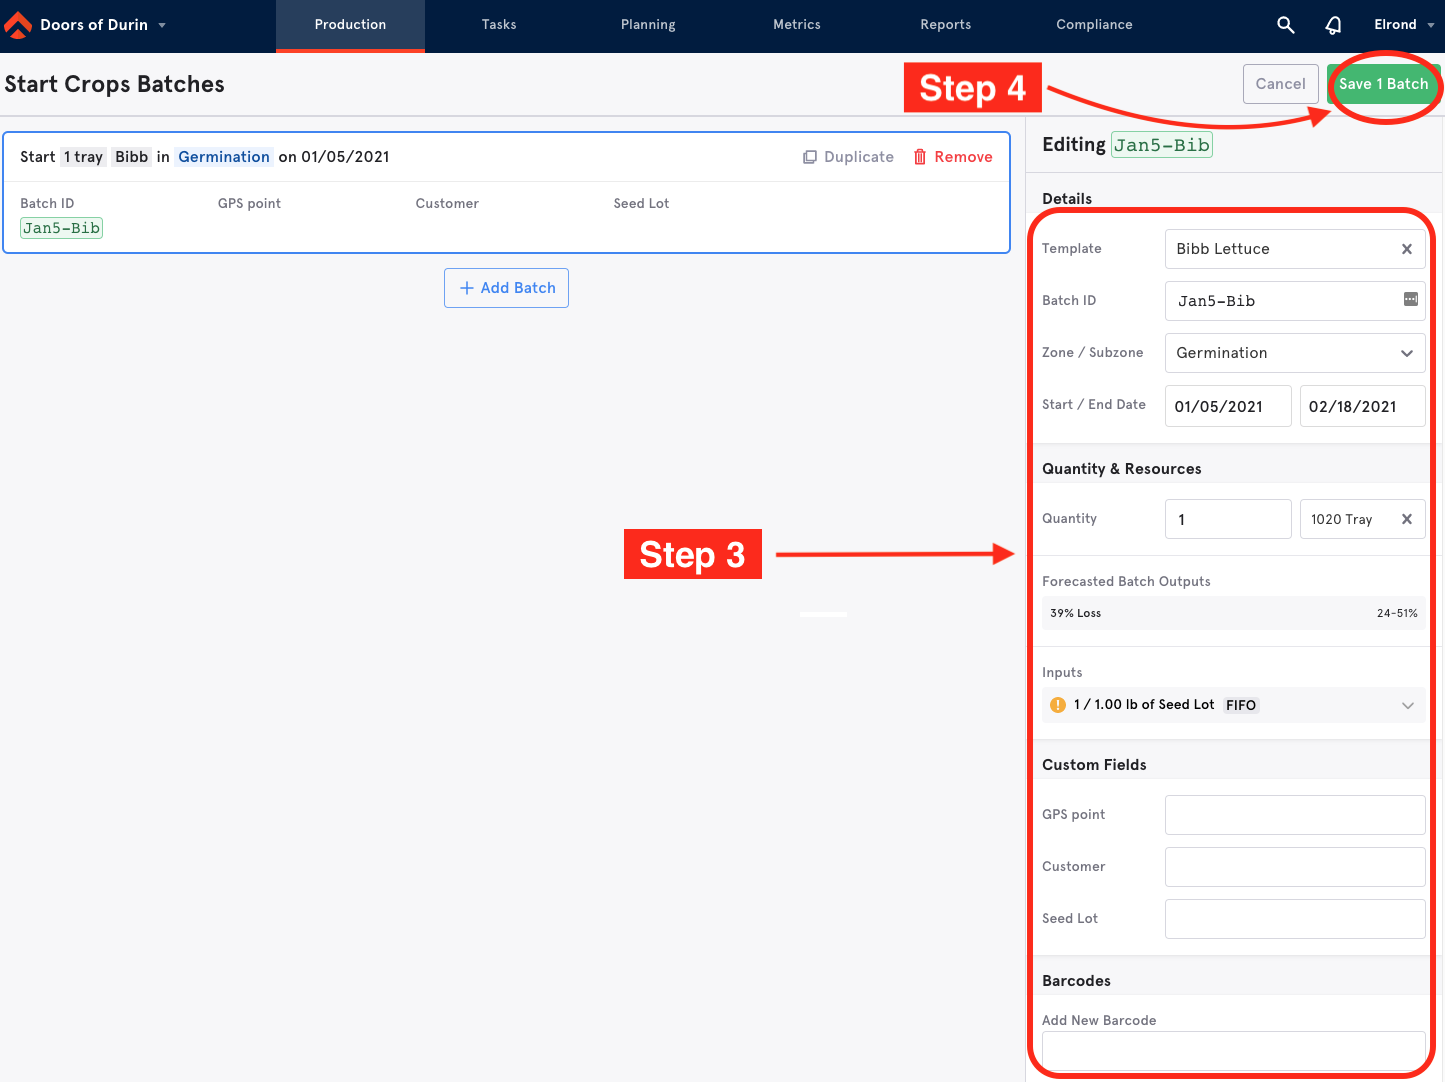Open the Elrond user menu
Viewport: 1445px width, 1082px height.
pyautogui.click(x=1404, y=25)
